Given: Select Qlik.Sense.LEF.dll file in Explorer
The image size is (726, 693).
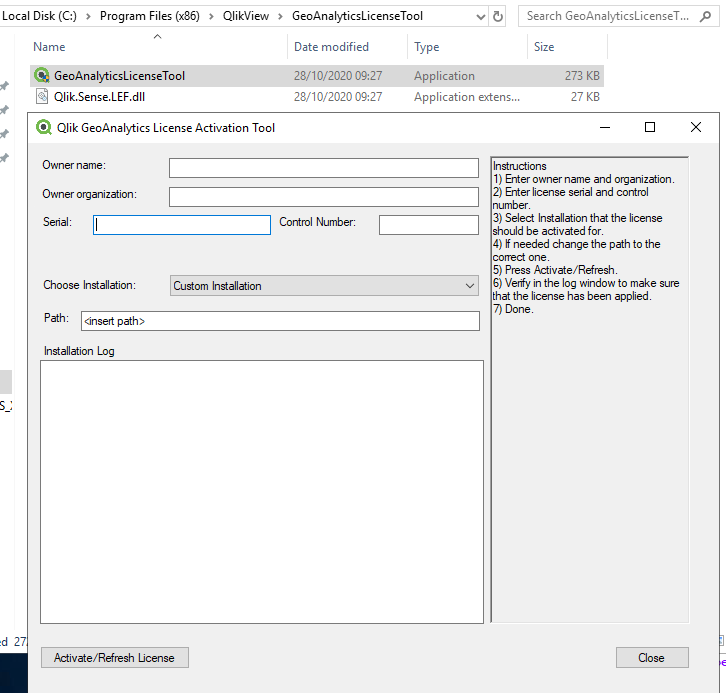Looking at the screenshot, I should (x=317, y=97).
